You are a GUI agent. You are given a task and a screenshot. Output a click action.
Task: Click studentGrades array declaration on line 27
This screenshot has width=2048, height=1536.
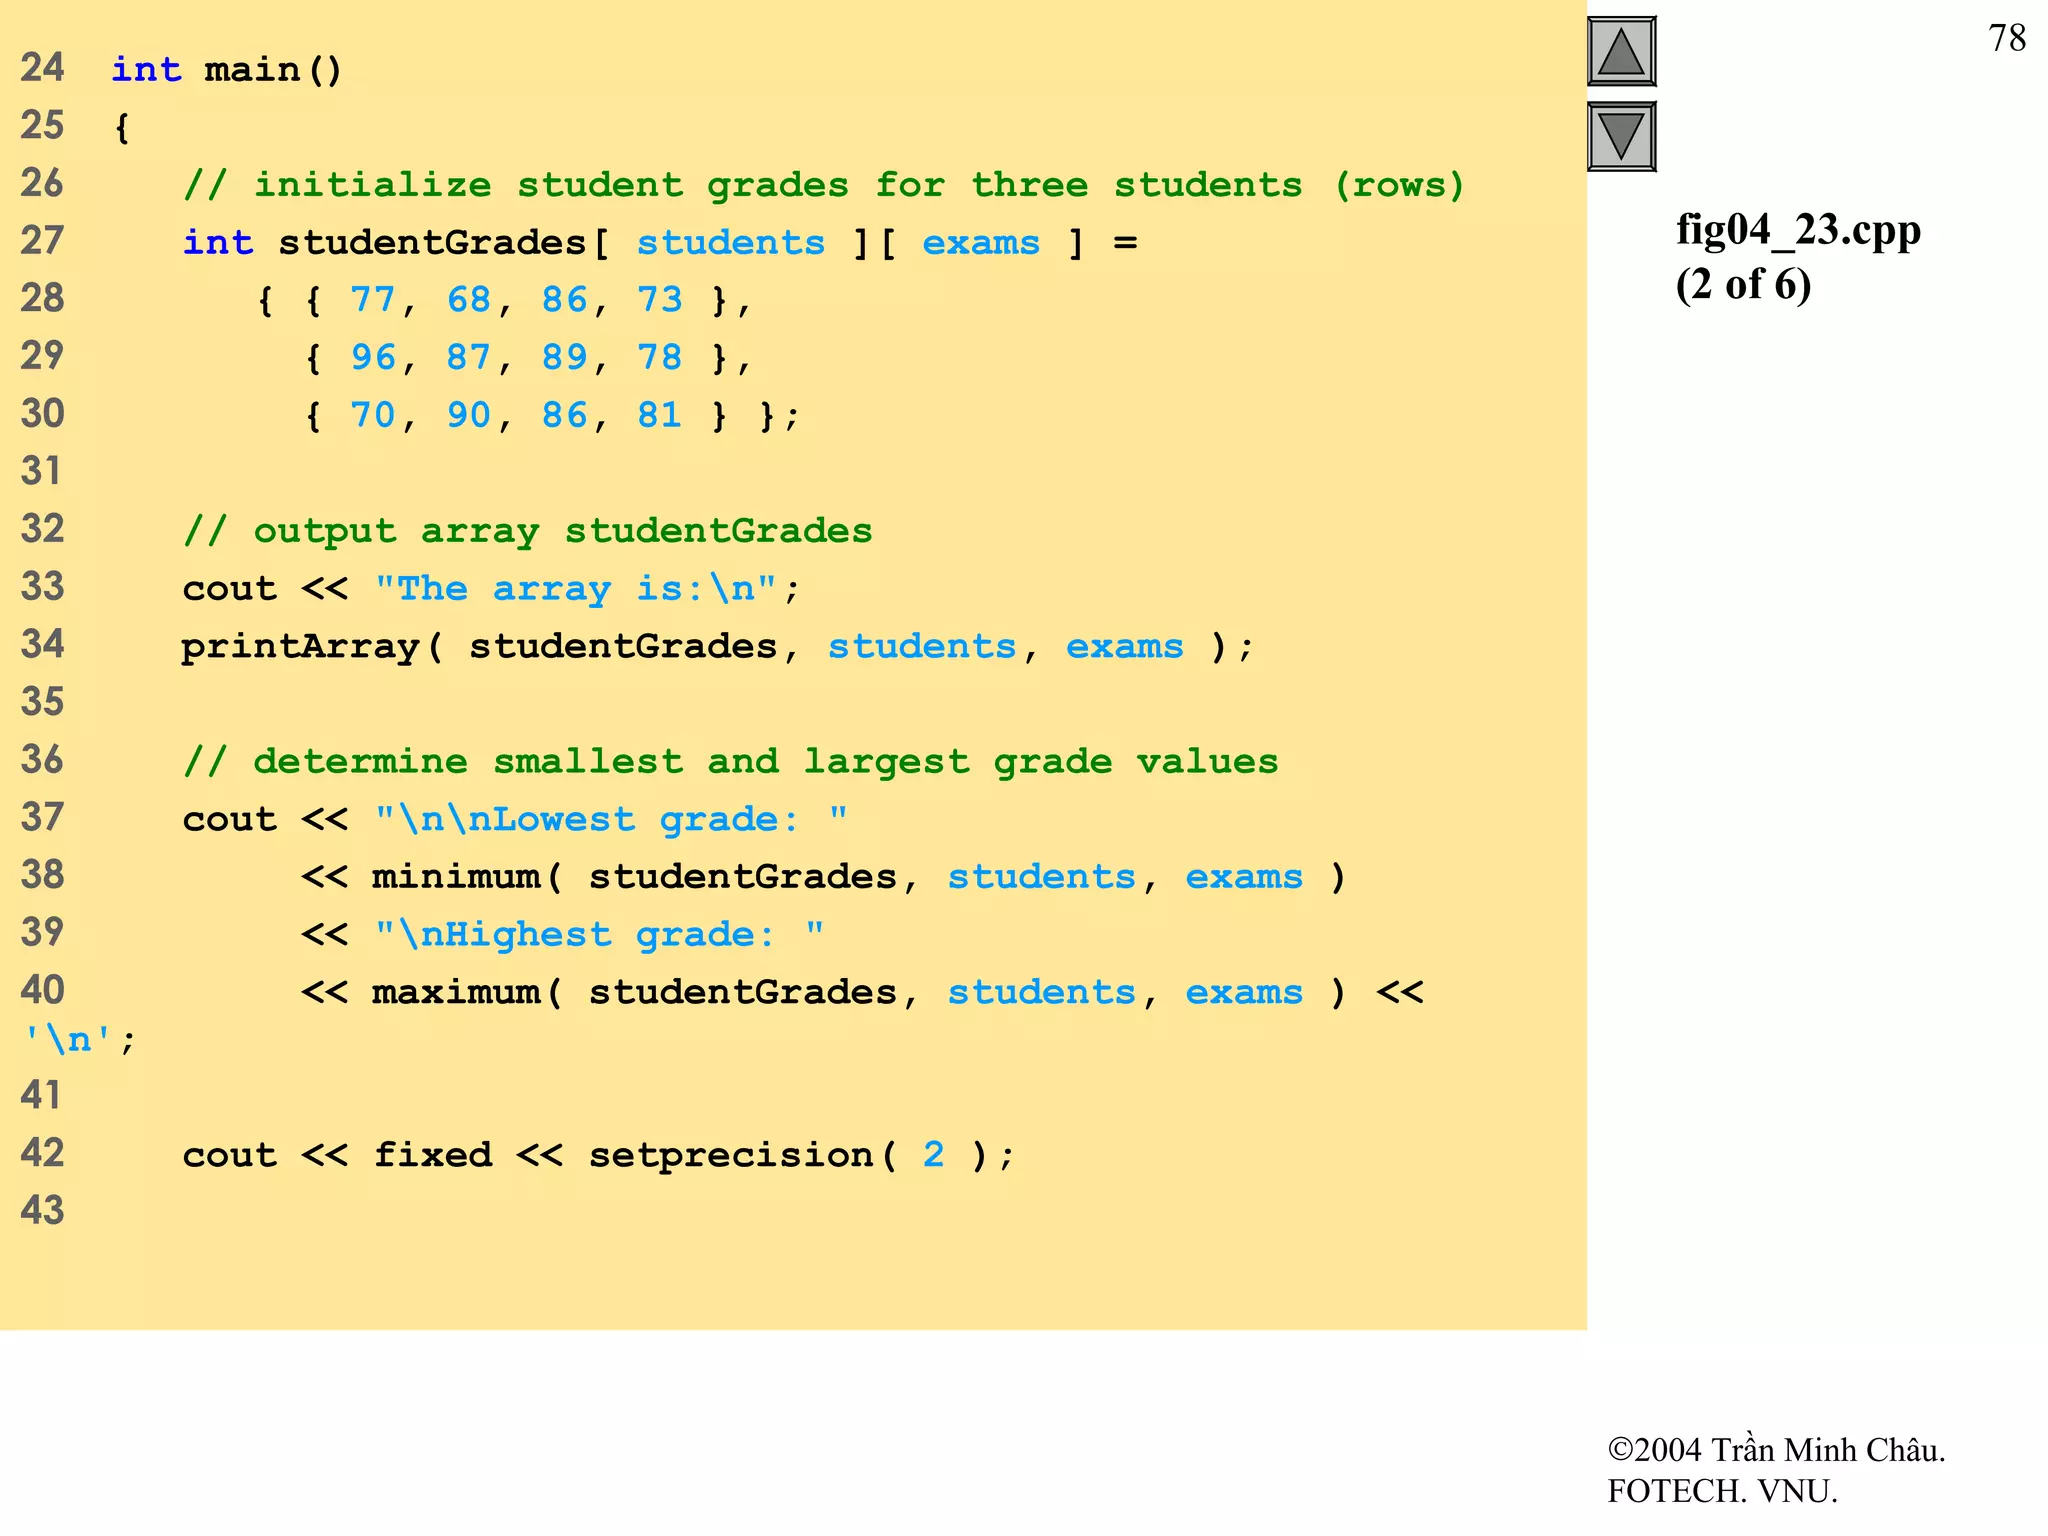tap(659, 243)
